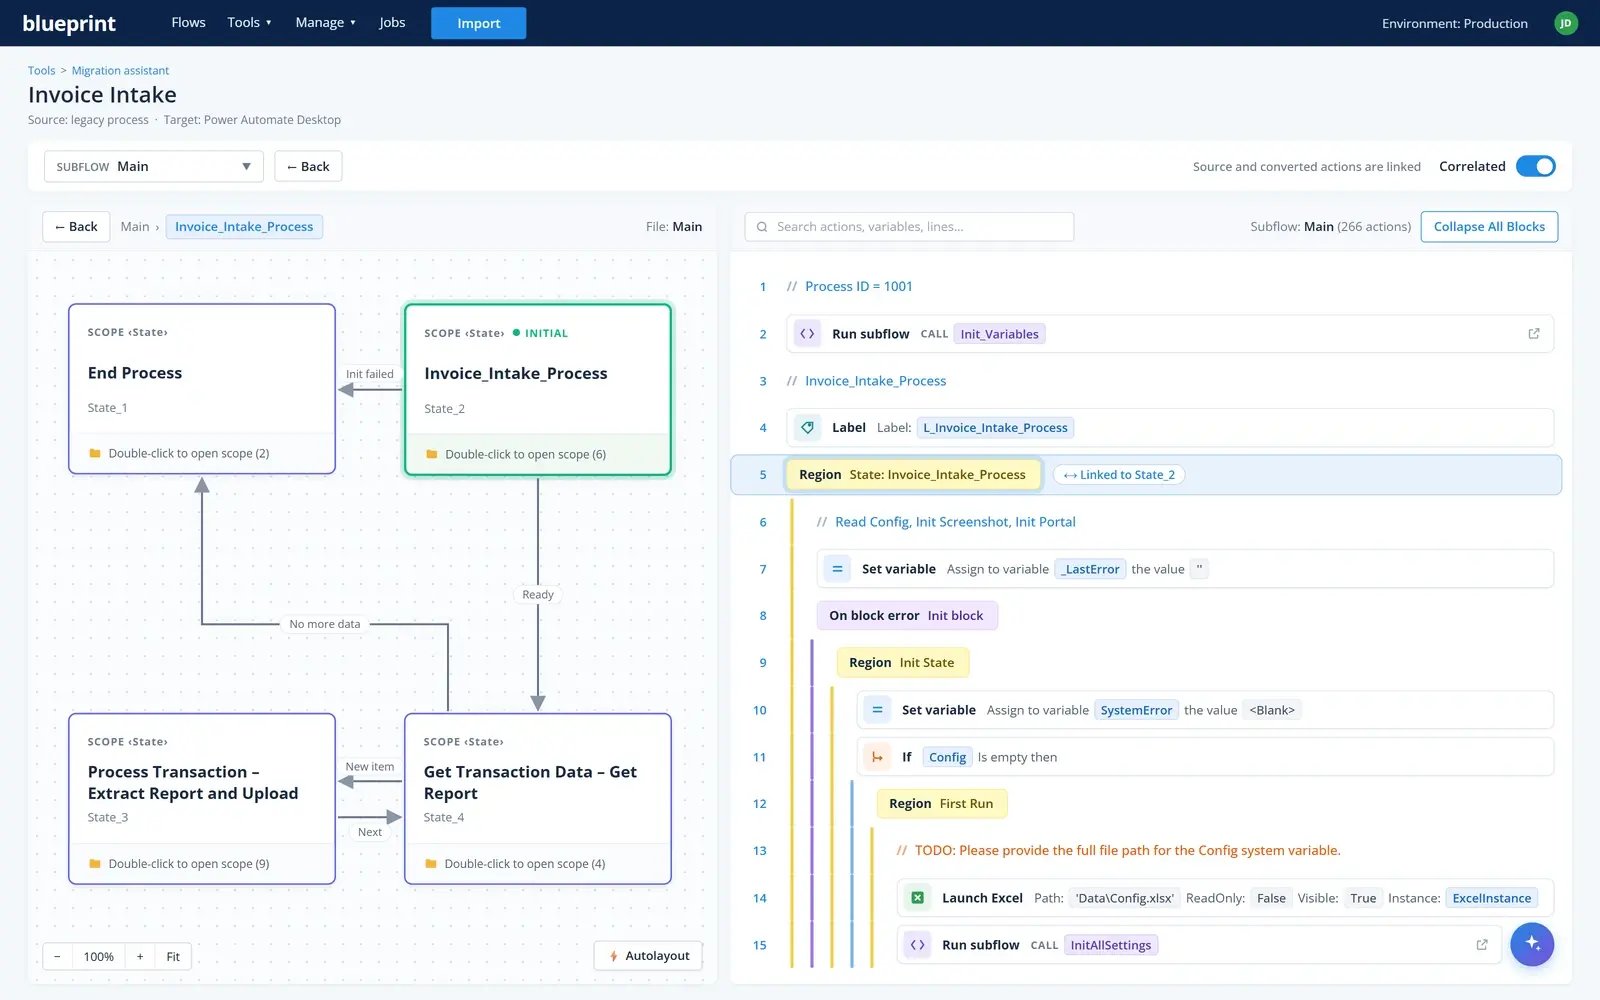Click Collapse All Blocks button
Image resolution: width=1600 pixels, height=1000 pixels.
[1489, 227]
